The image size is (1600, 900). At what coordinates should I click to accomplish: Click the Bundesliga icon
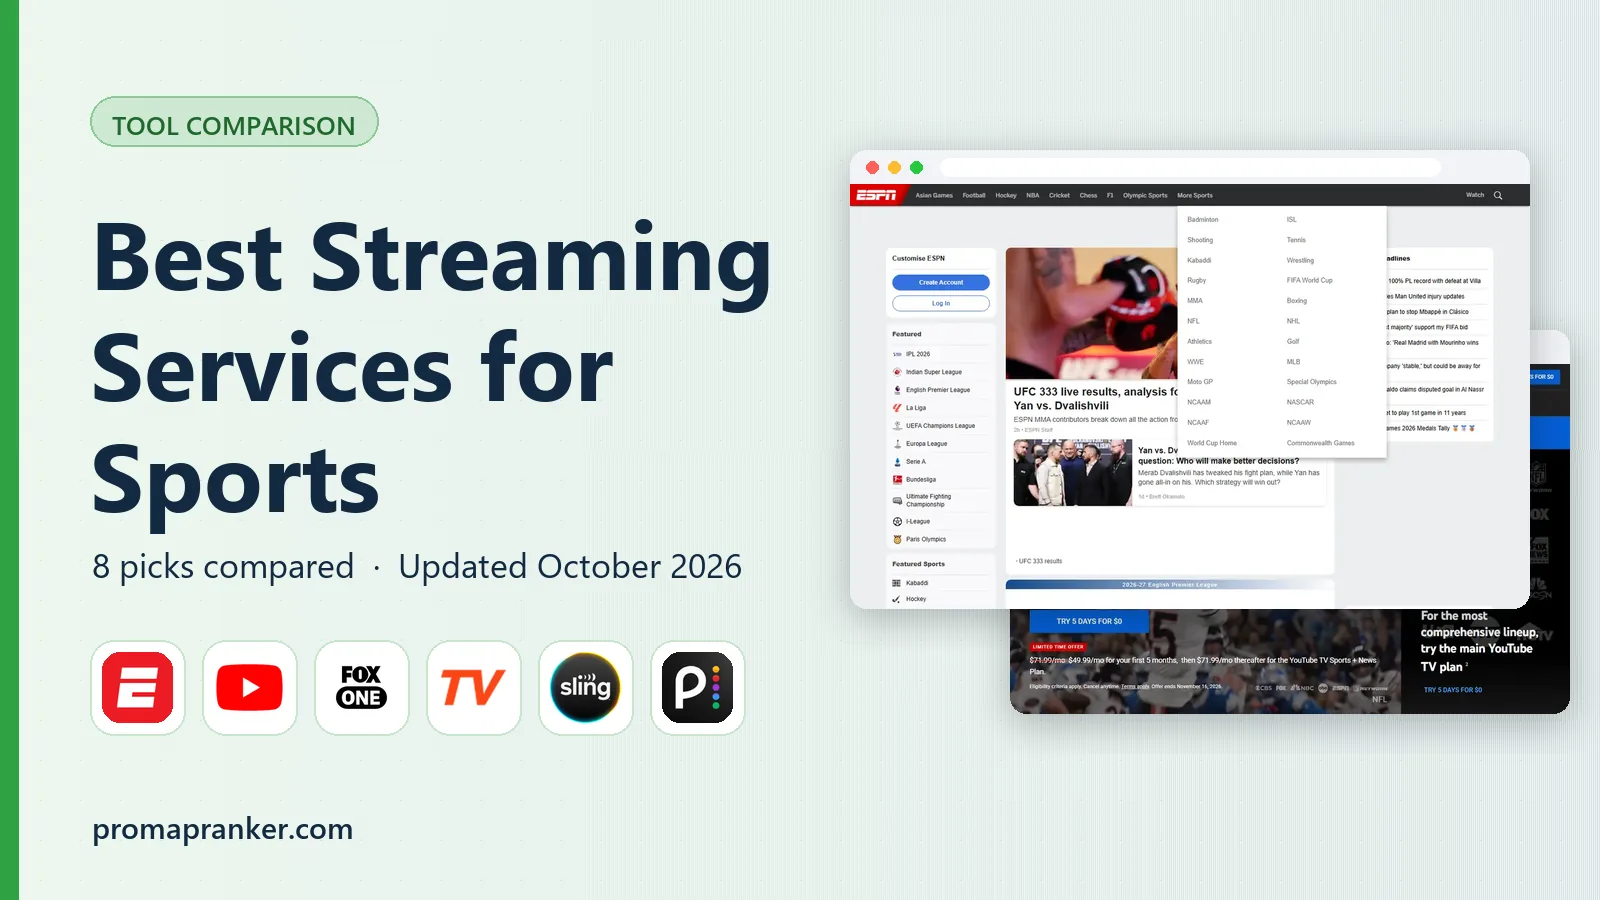point(897,480)
